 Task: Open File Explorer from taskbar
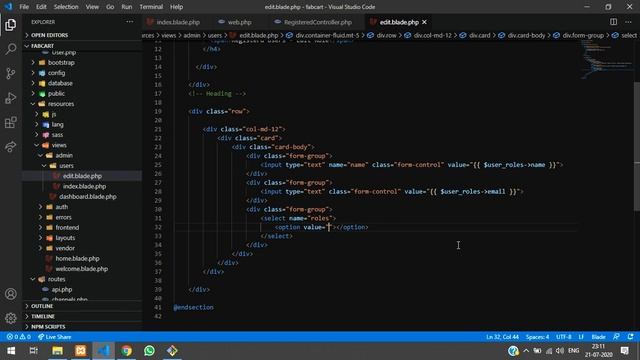coord(57,351)
